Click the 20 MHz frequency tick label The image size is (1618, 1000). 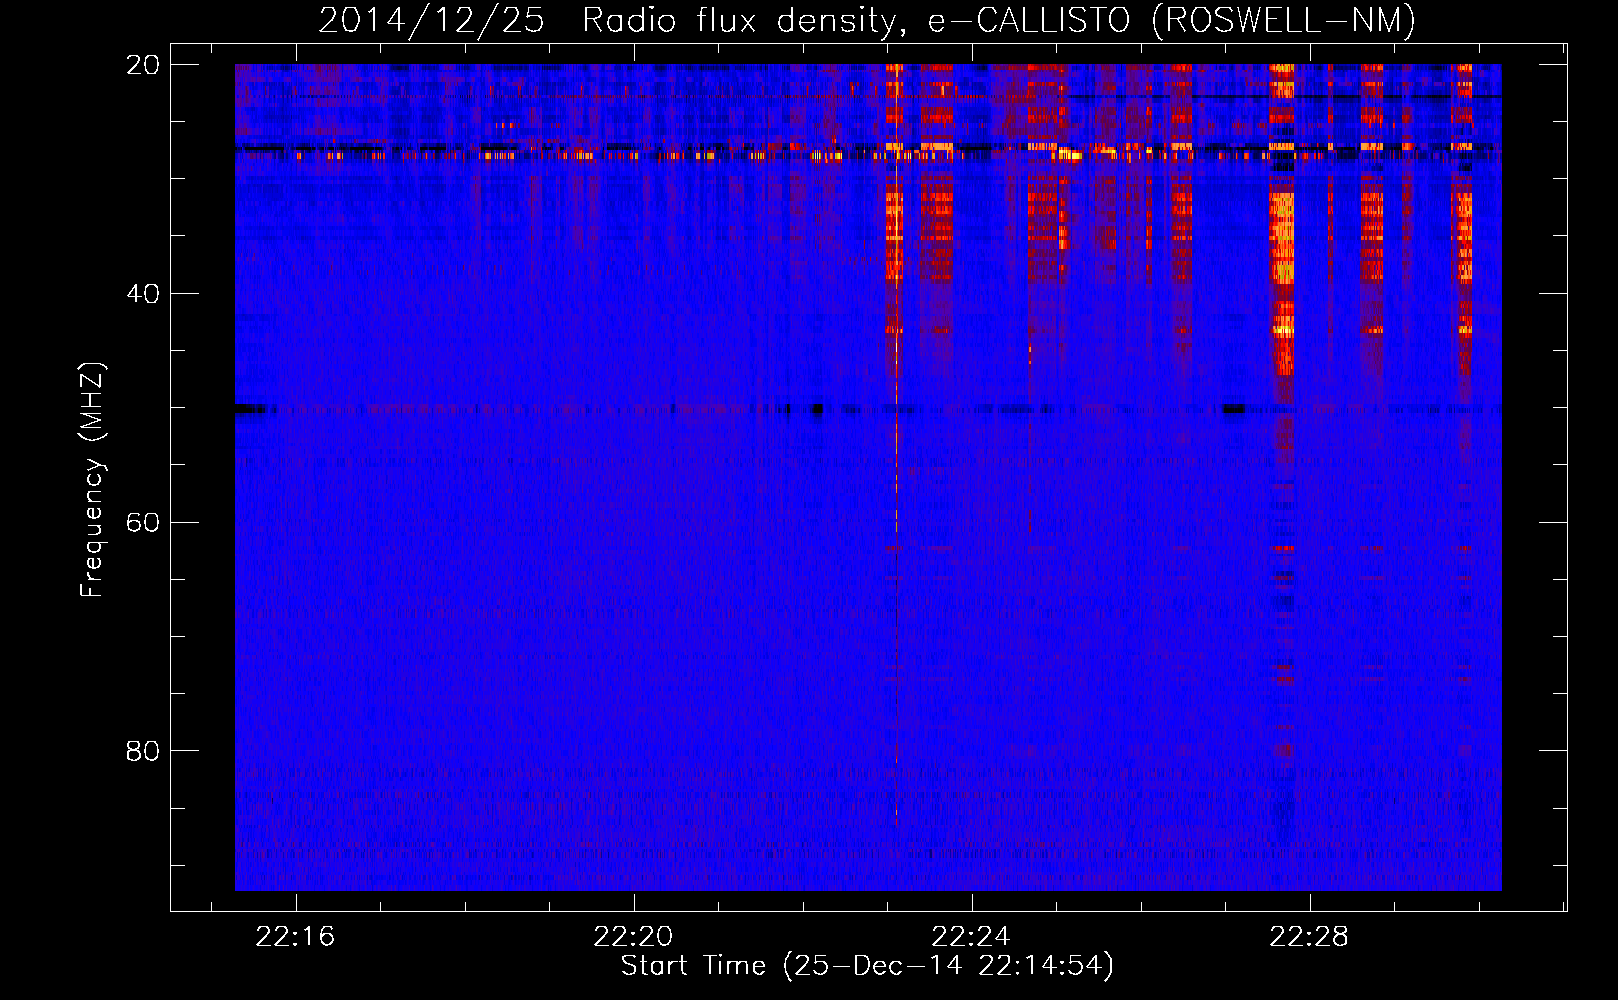[x=143, y=65]
